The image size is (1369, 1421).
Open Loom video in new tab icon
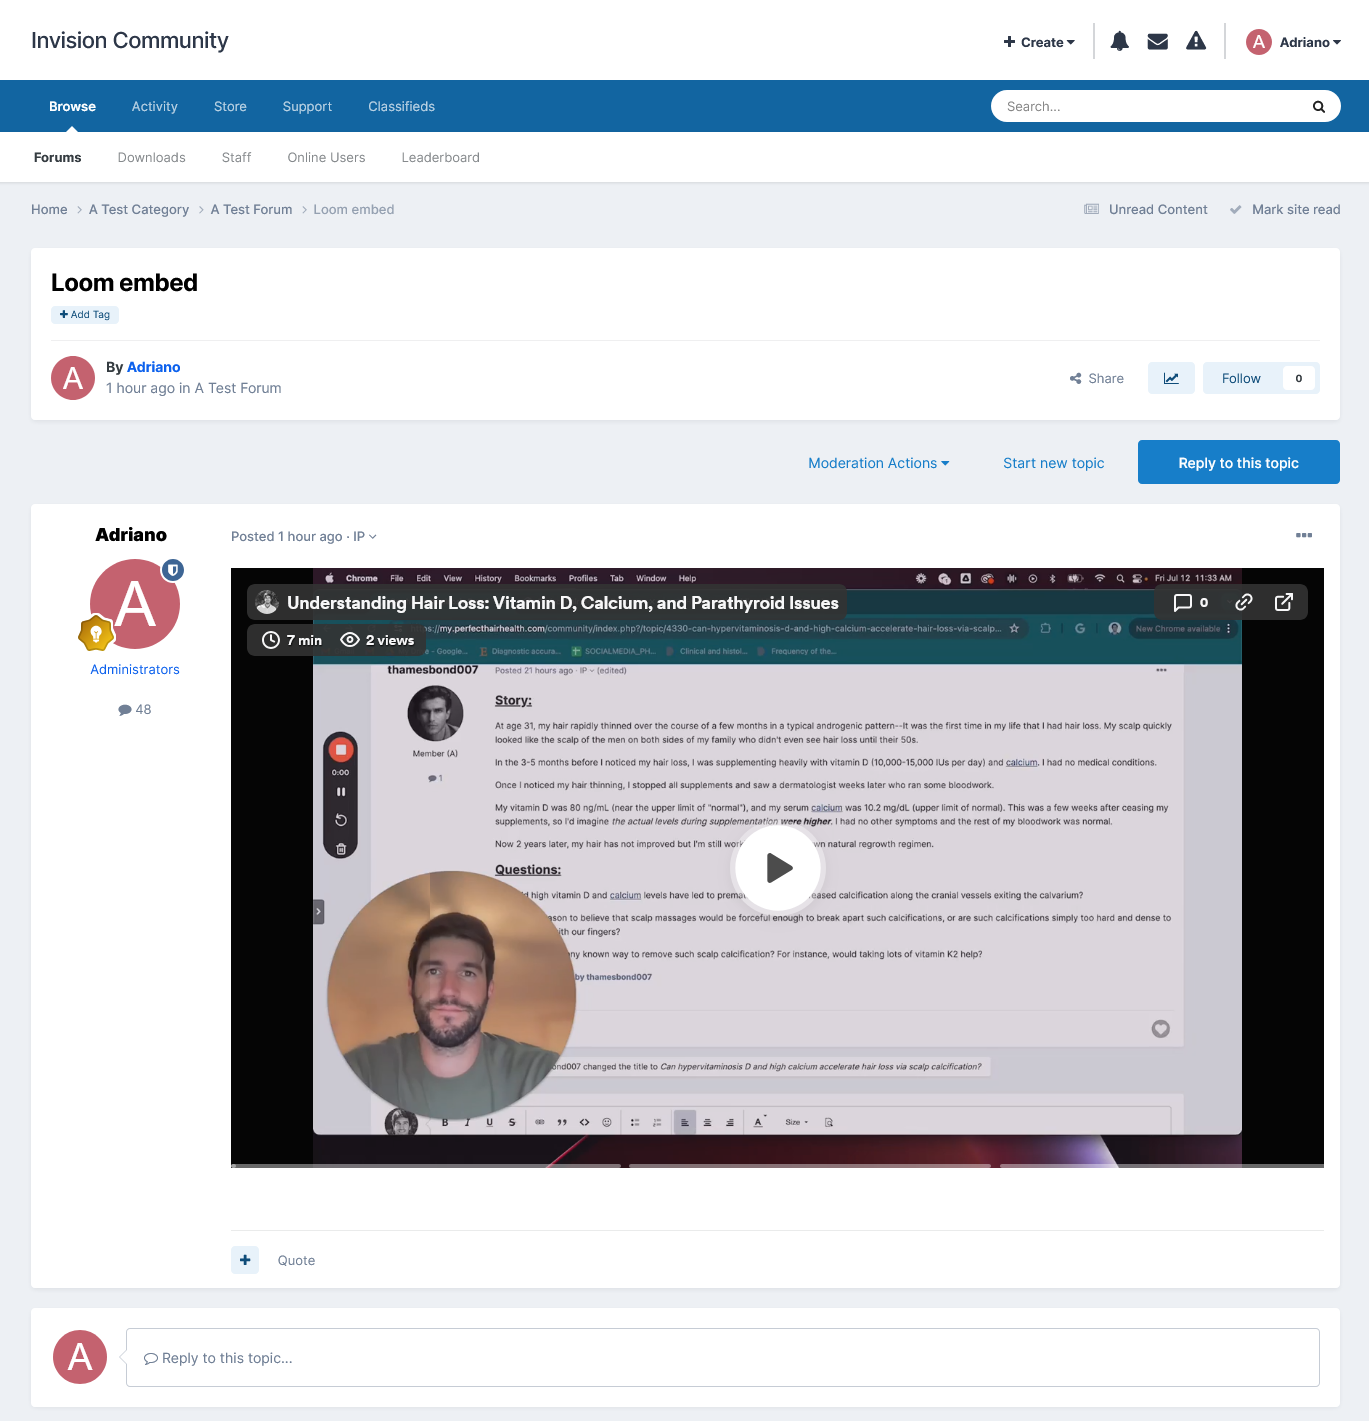1284,602
